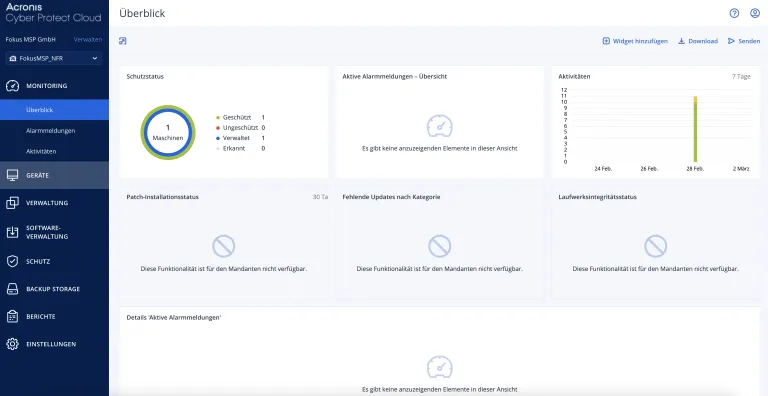Click the Aktivitäten widget title
The height and width of the screenshot is (396, 768).
click(574, 76)
